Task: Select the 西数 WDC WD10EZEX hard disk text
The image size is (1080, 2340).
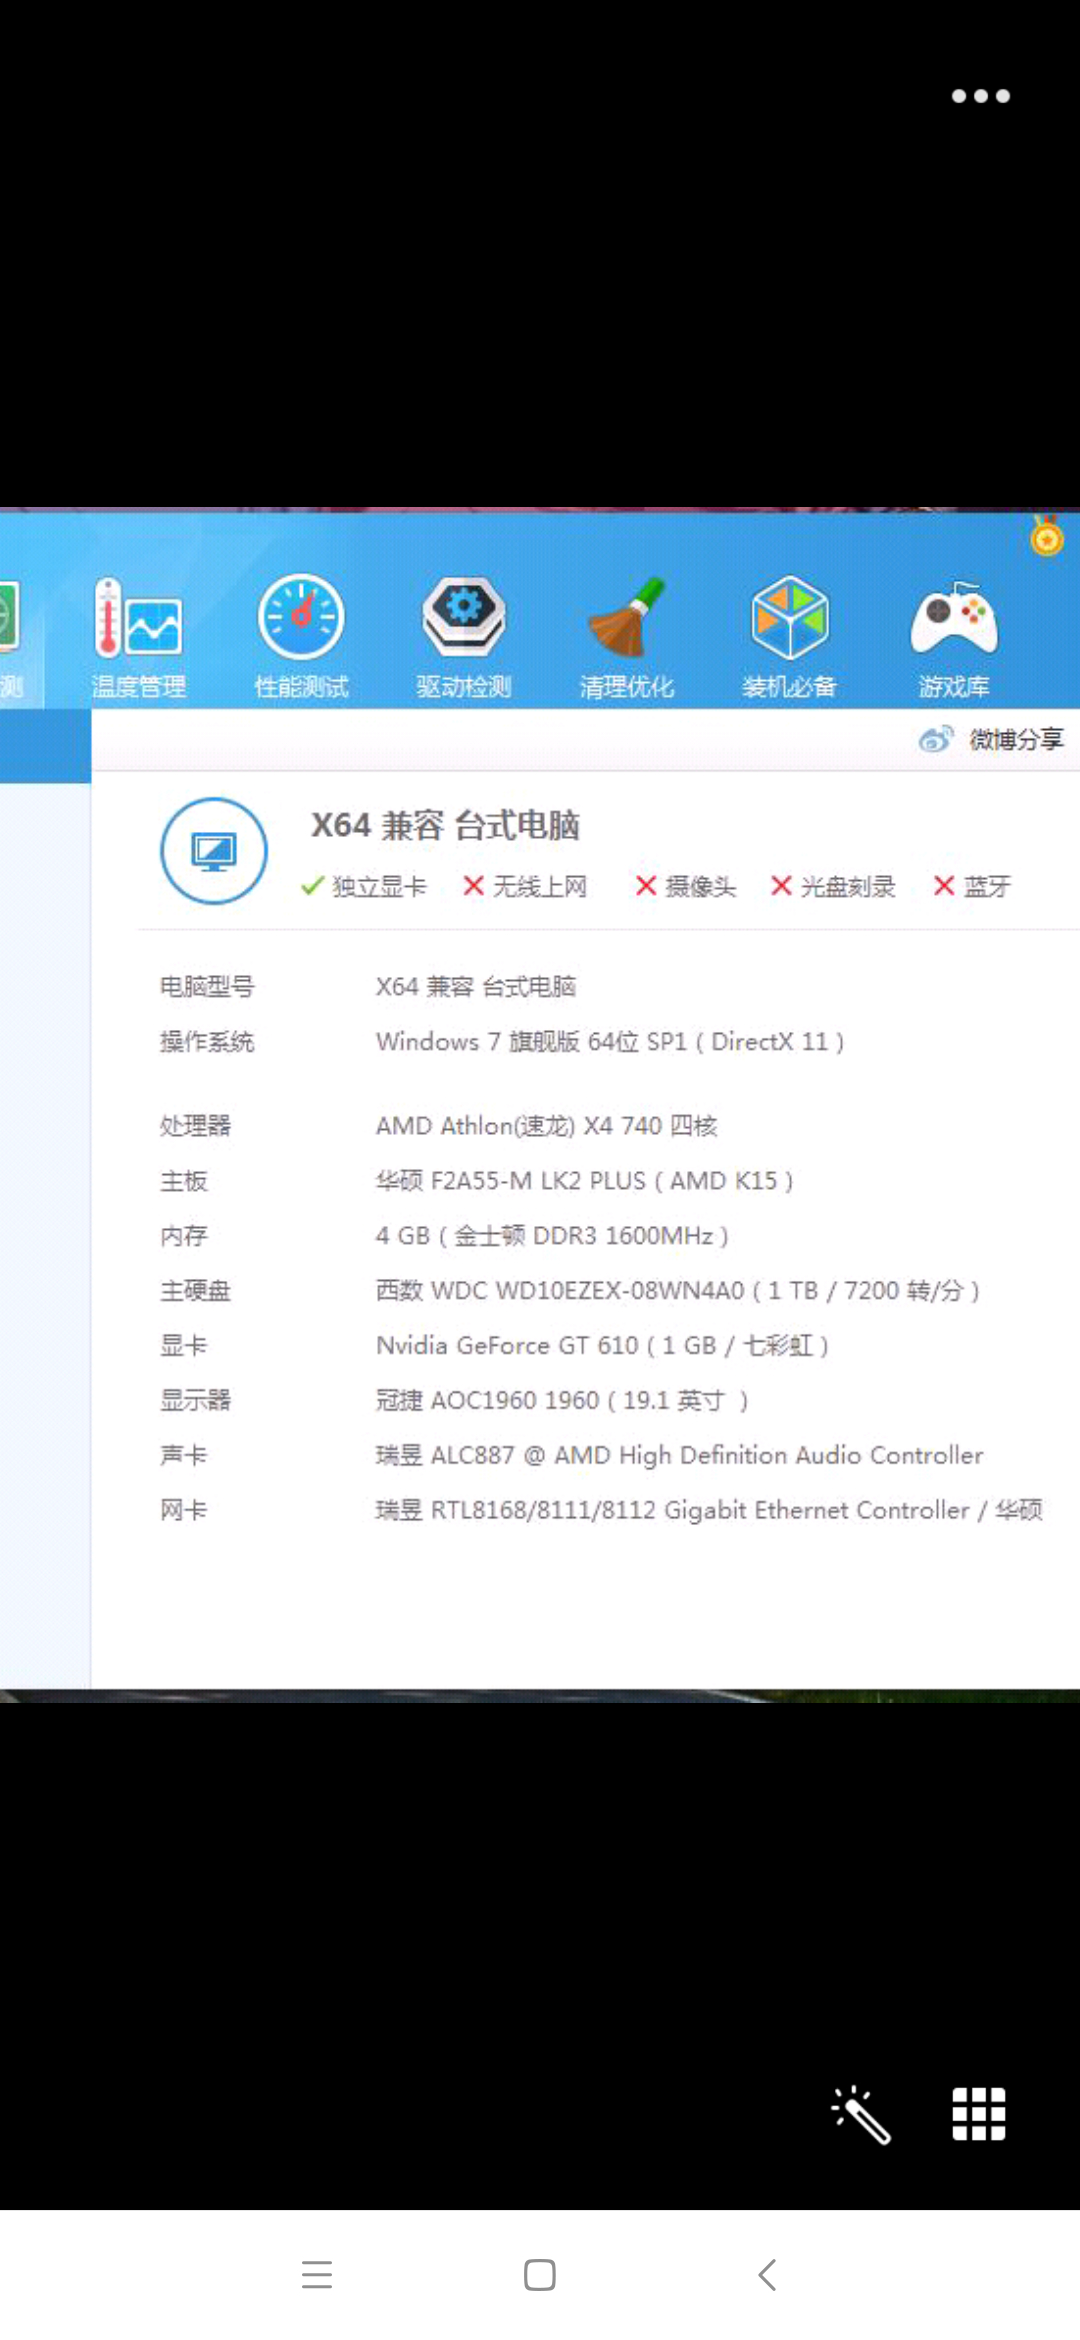Action: (x=678, y=1291)
